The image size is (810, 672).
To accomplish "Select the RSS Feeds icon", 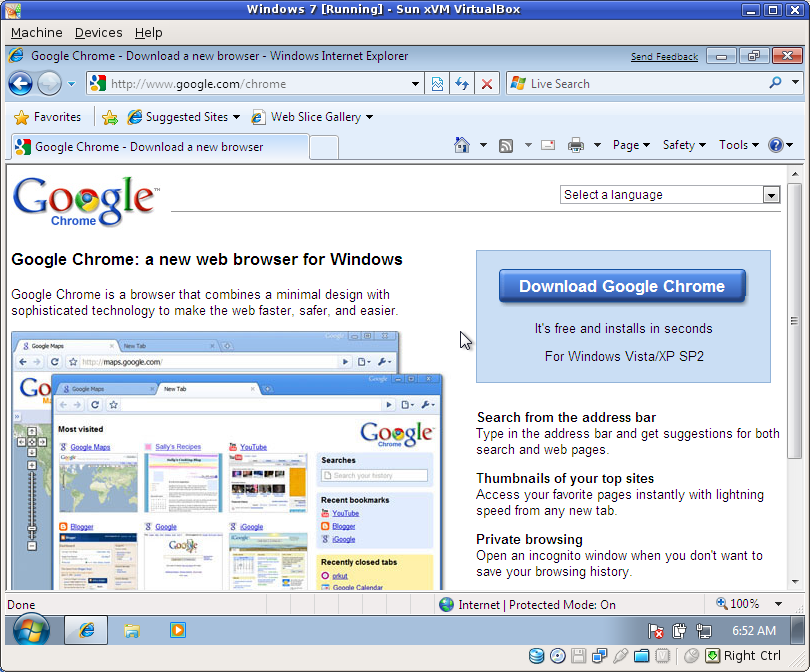I will pyautogui.click(x=505, y=144).
